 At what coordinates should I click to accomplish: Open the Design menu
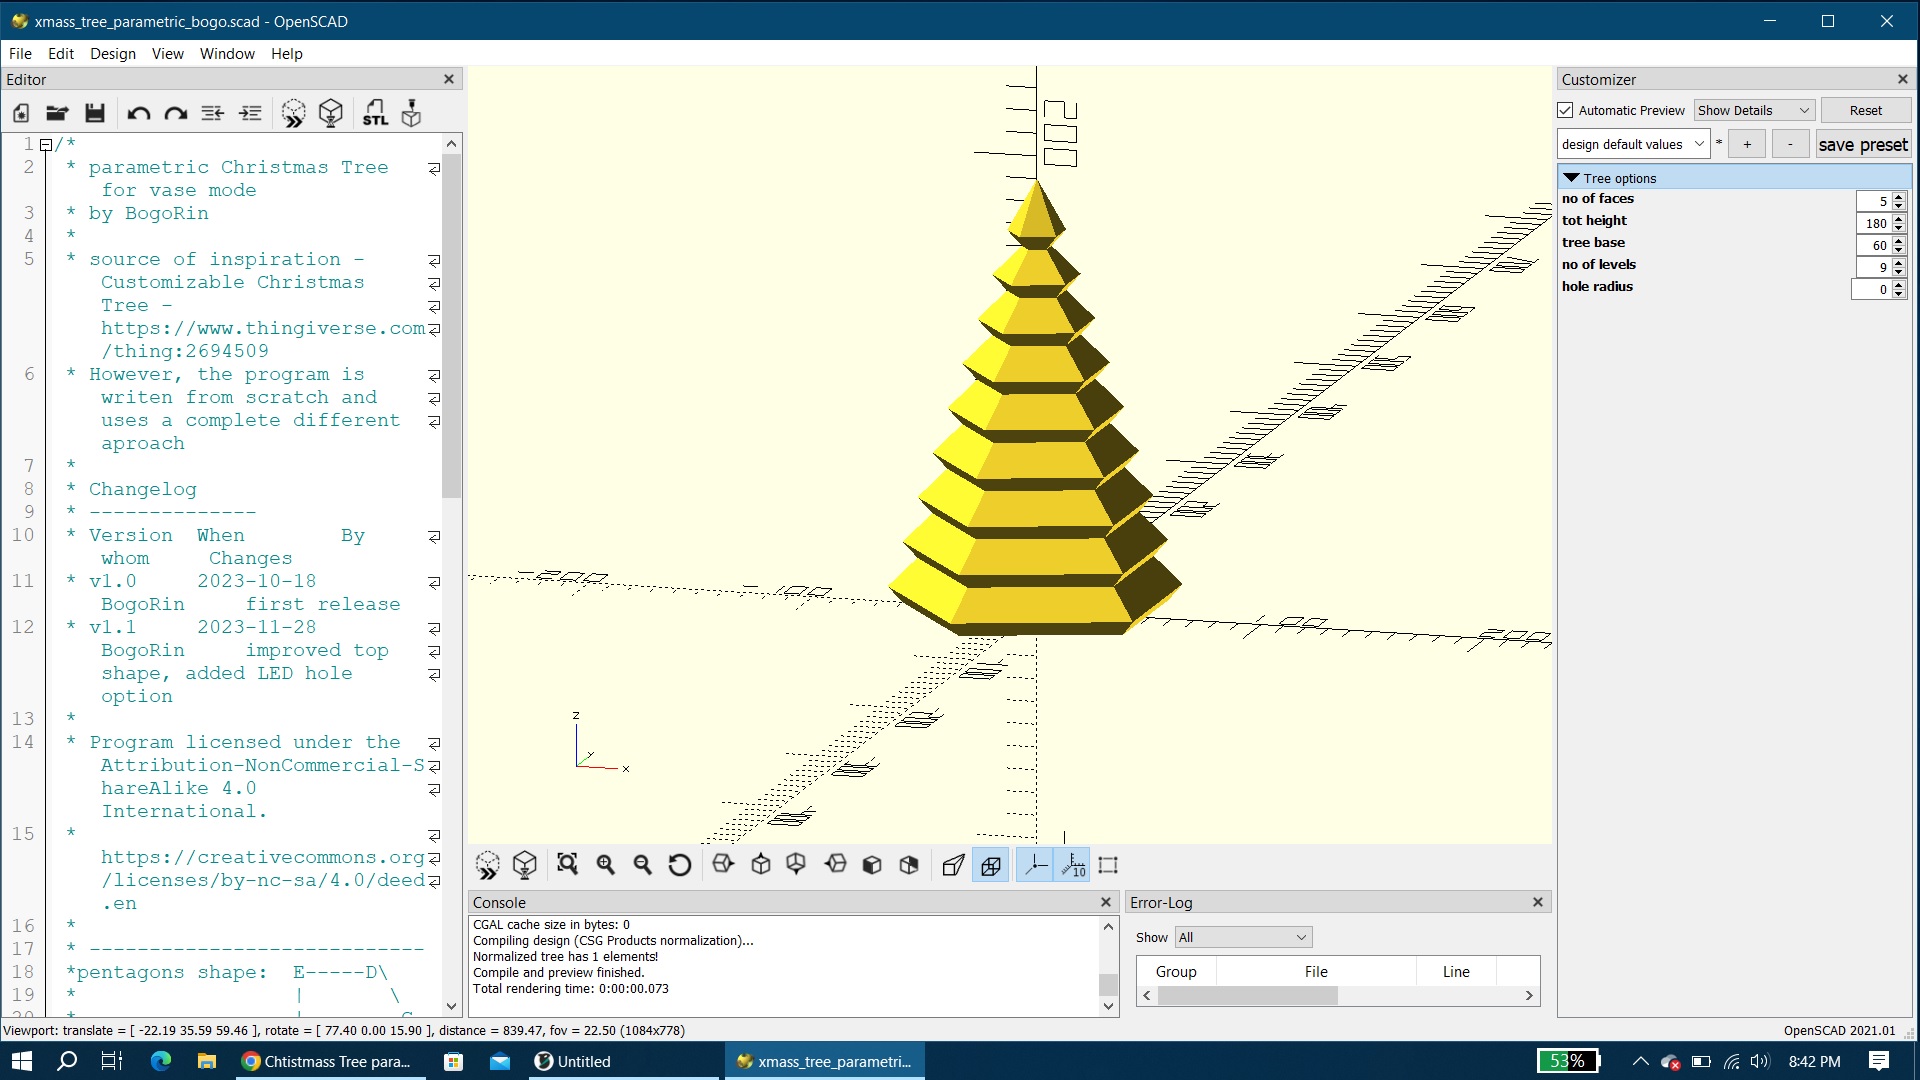(x=112, y=53)
